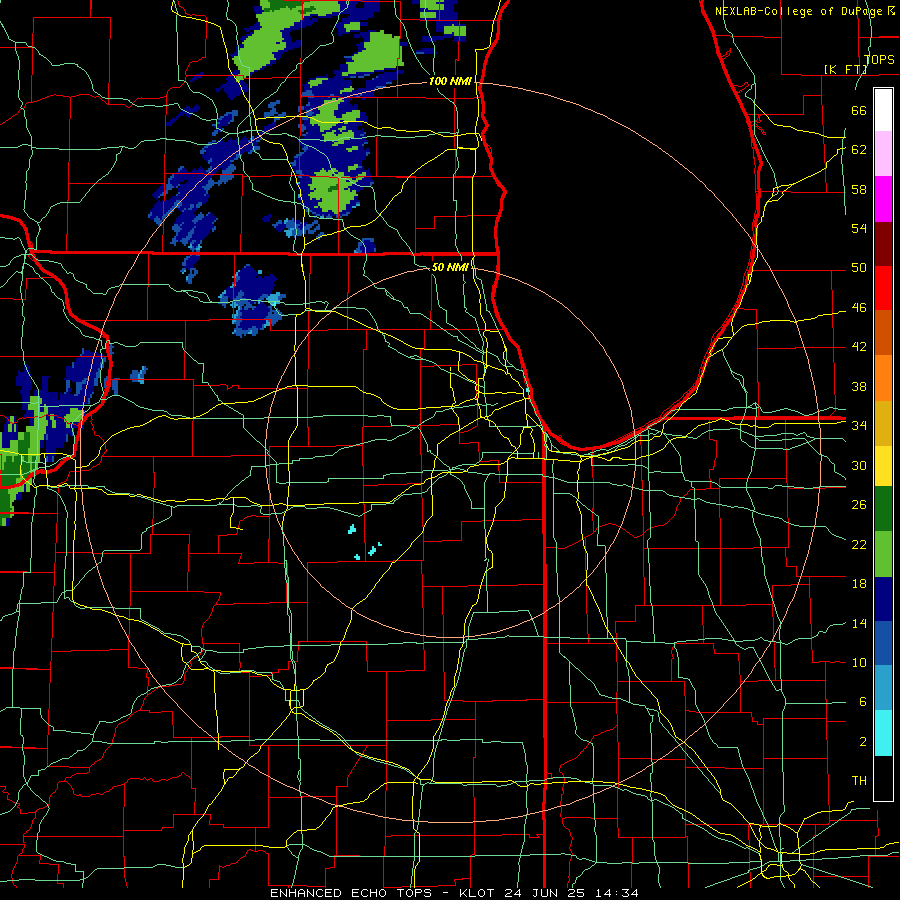Click the legend value 50

859,268
